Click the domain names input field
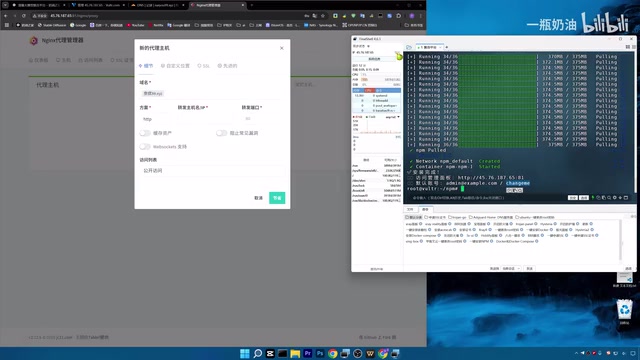The height and width of the screenshot is (360, 640). 212,93
